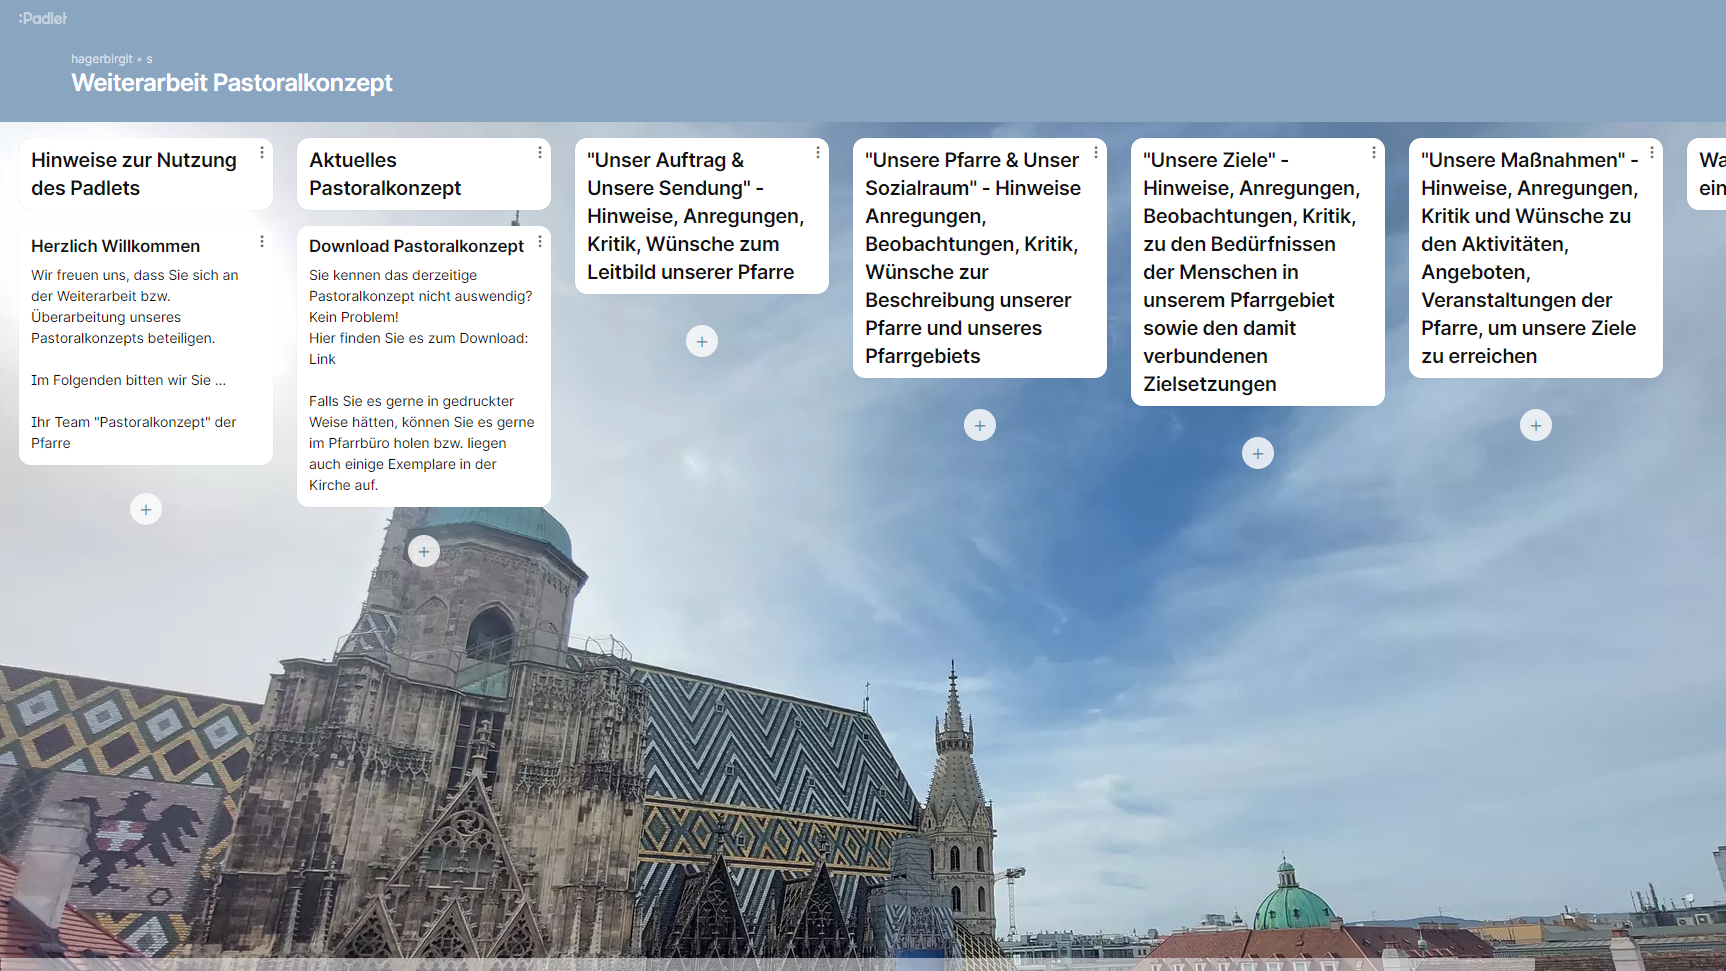Add post under Unser Auftrag & Sendung
Viewport: 1726px width, 971px height.
click(702, 342)
